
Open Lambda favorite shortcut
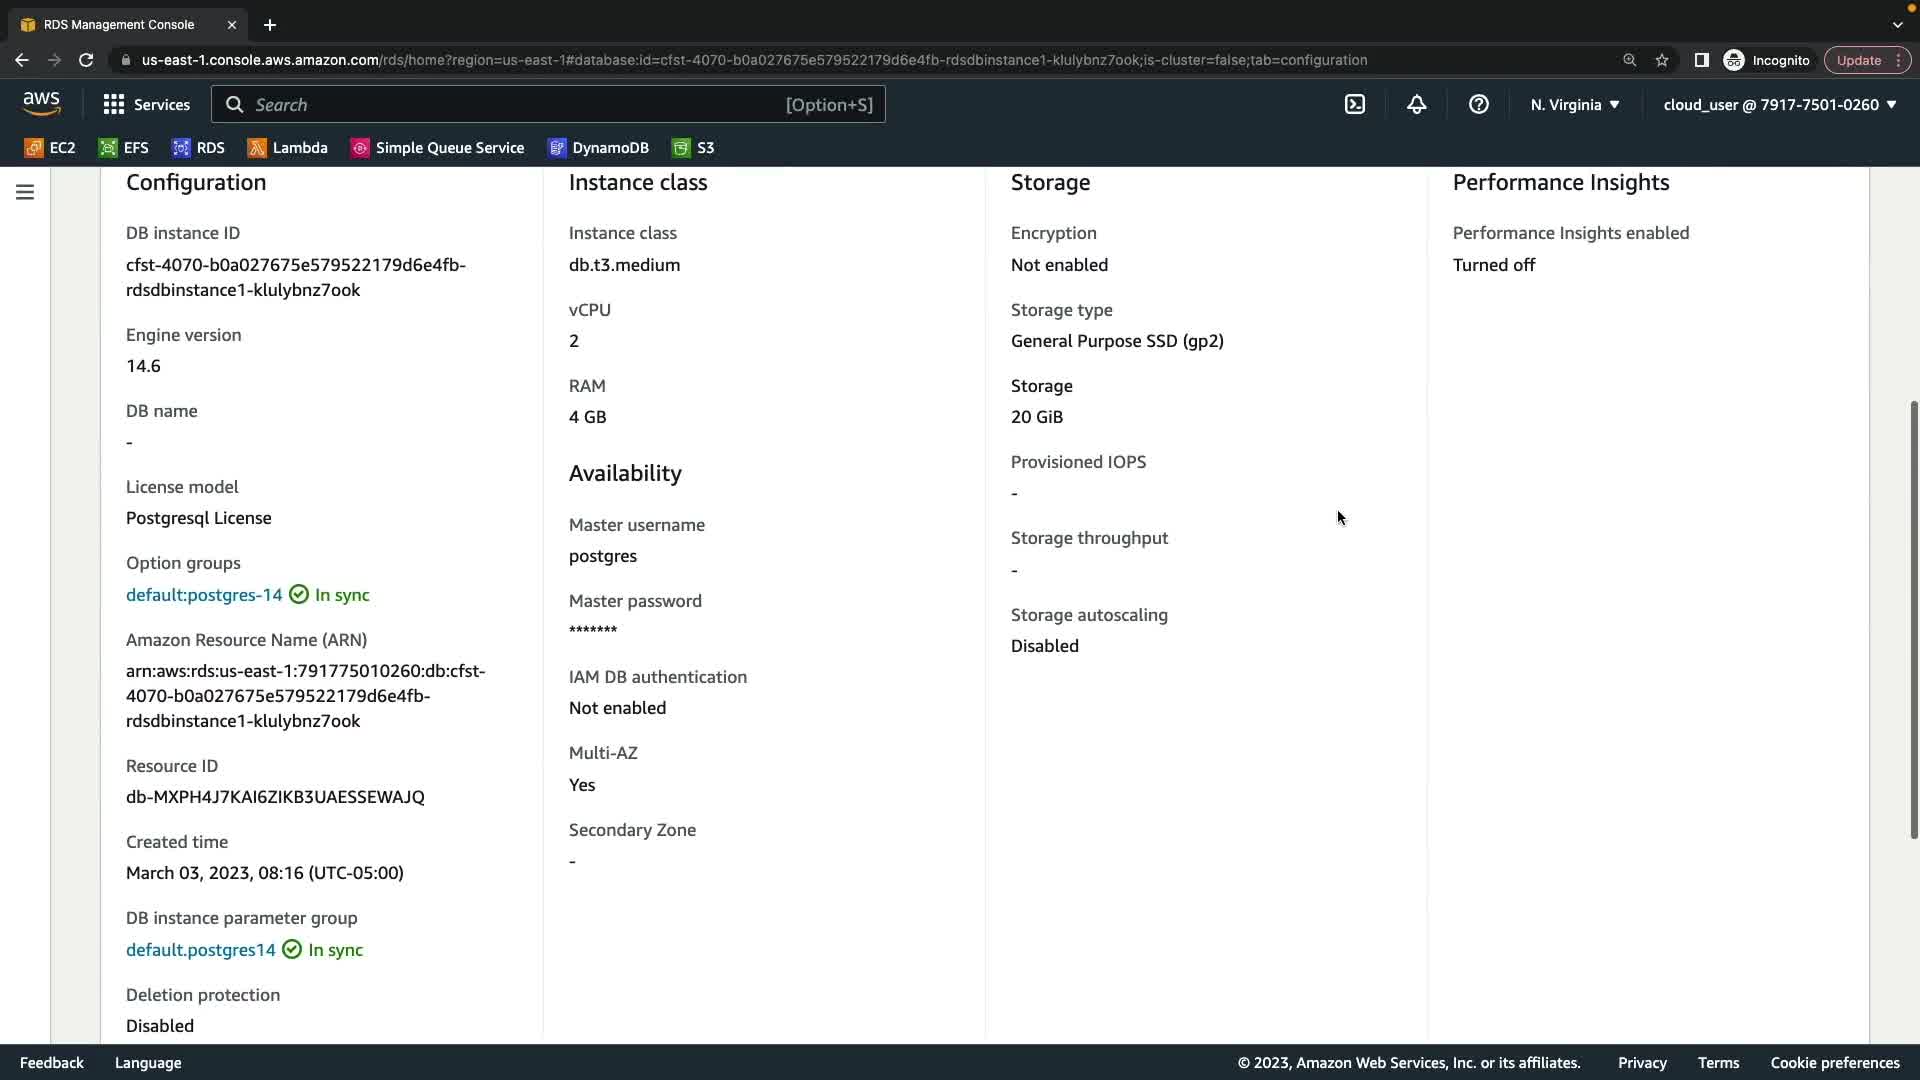click(x=288, y=148)
